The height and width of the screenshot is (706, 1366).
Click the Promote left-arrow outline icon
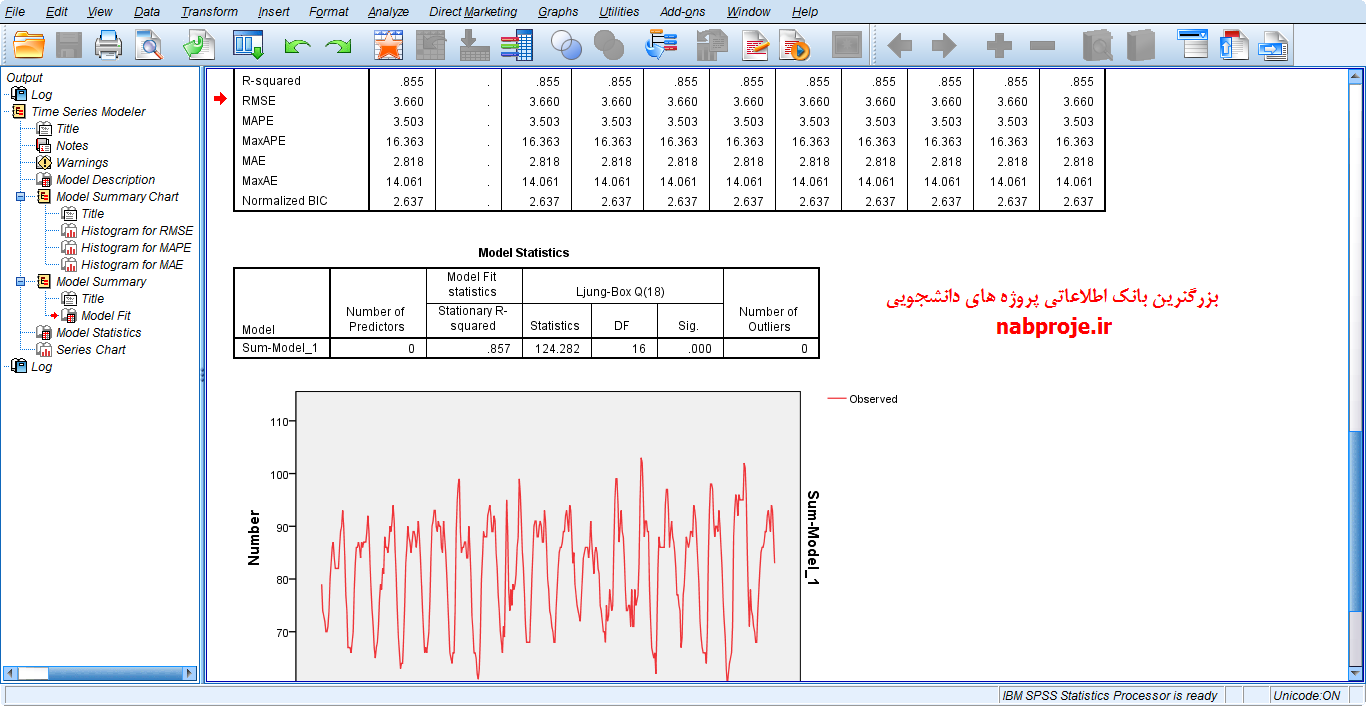pos(900,45)
